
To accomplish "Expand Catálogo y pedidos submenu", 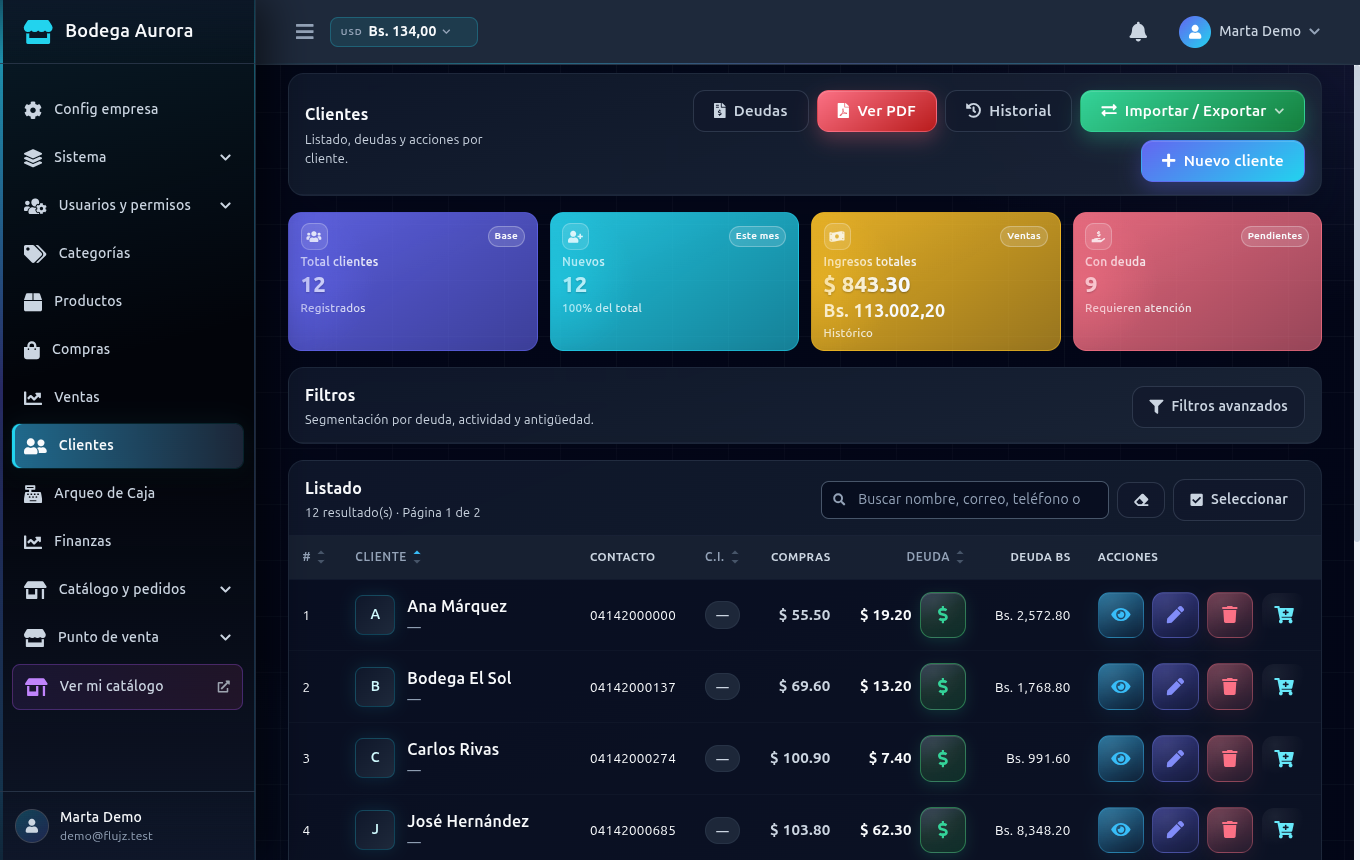I will click(128, 589).
